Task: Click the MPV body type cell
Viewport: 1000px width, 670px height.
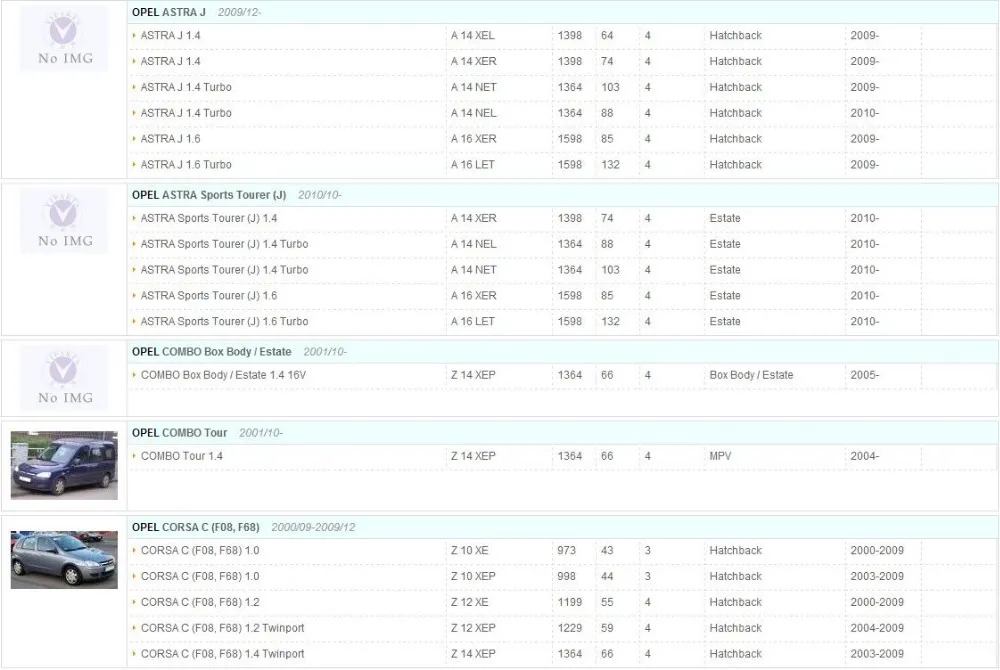Action: coord(720,456)
